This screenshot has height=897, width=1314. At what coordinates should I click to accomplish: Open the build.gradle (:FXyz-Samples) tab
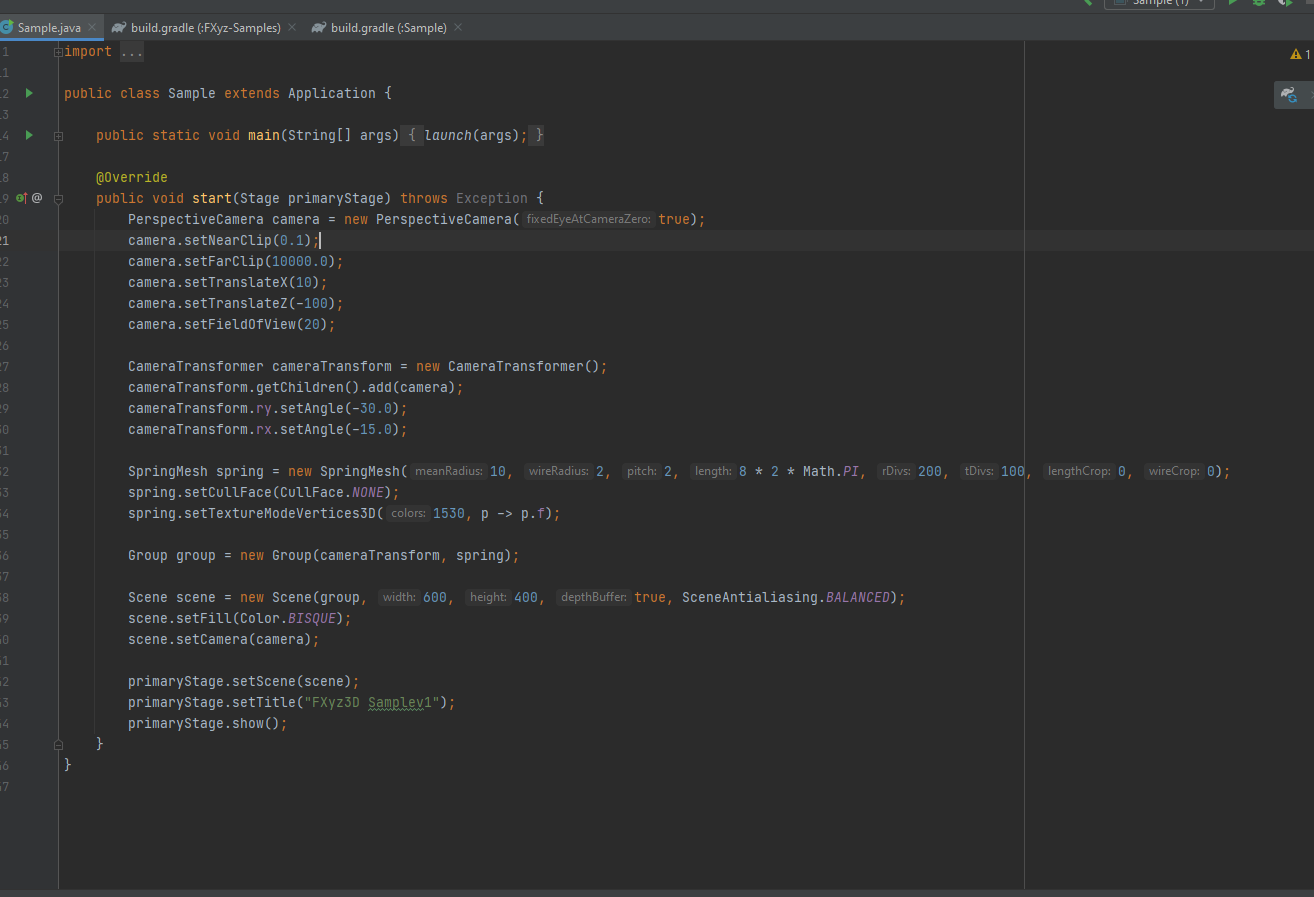(x=205, y=28)
